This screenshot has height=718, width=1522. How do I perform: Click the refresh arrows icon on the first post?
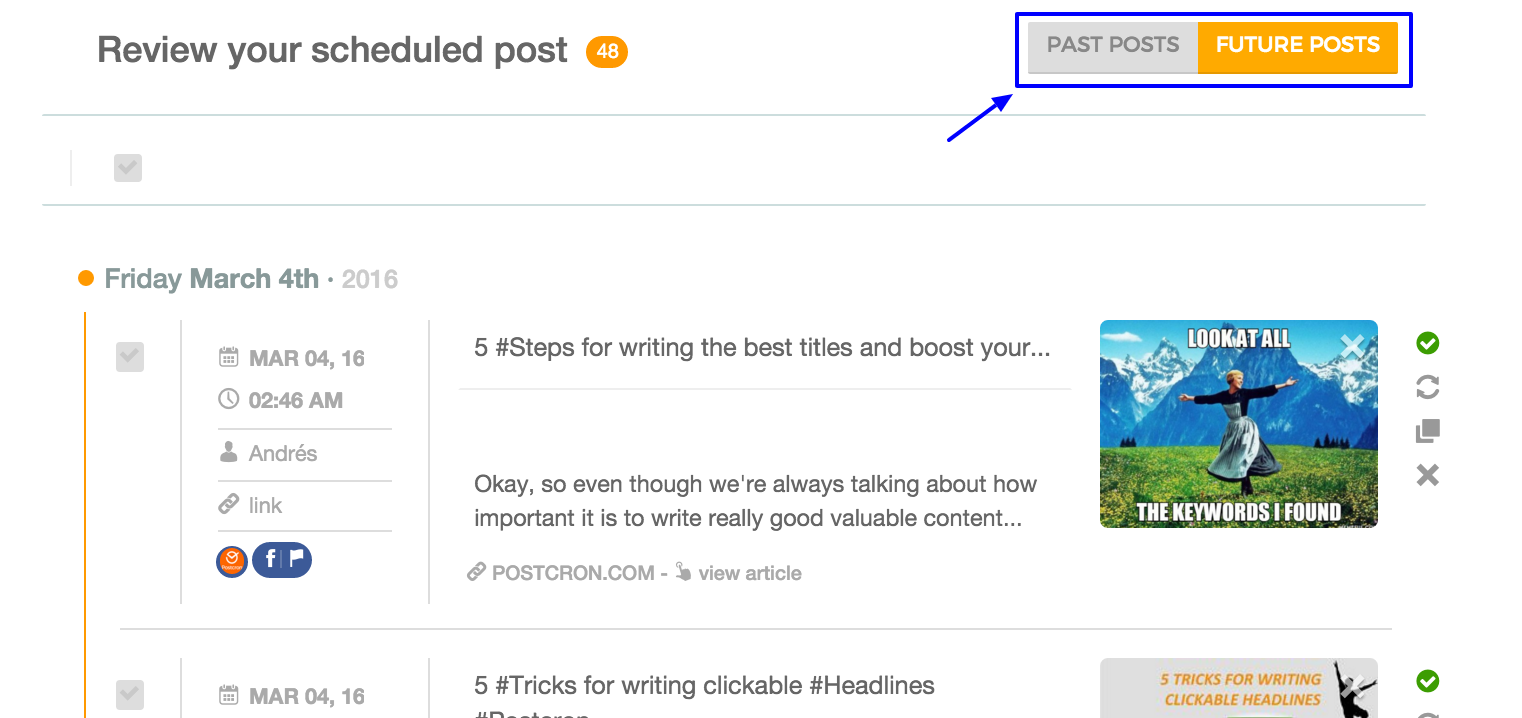(x=1427, y=387)
